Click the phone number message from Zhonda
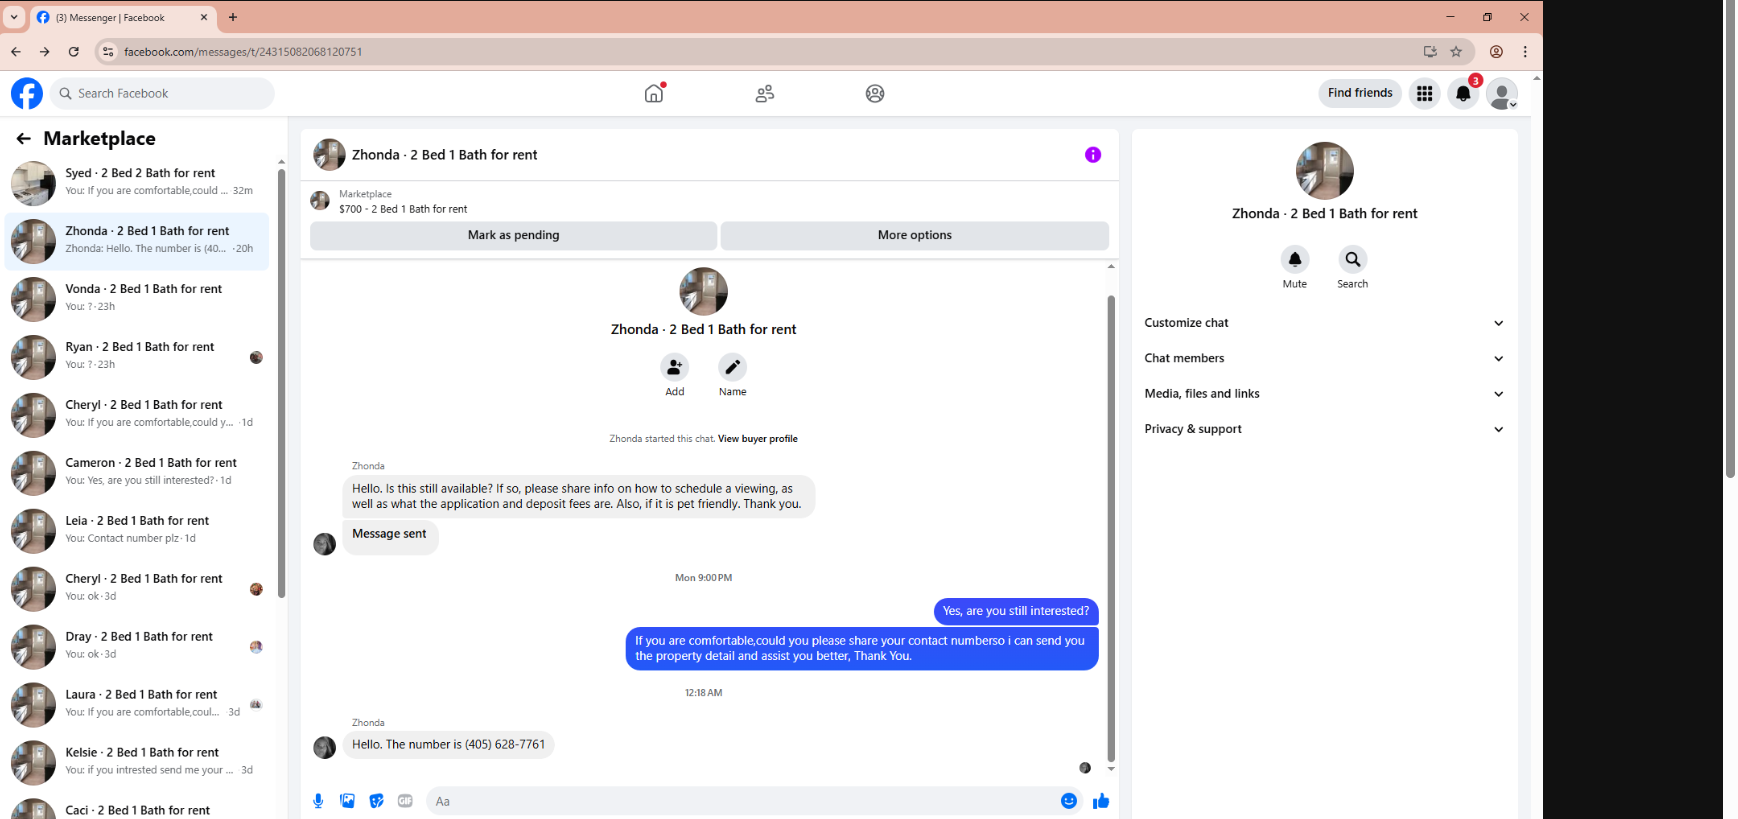 click(448, 745)
